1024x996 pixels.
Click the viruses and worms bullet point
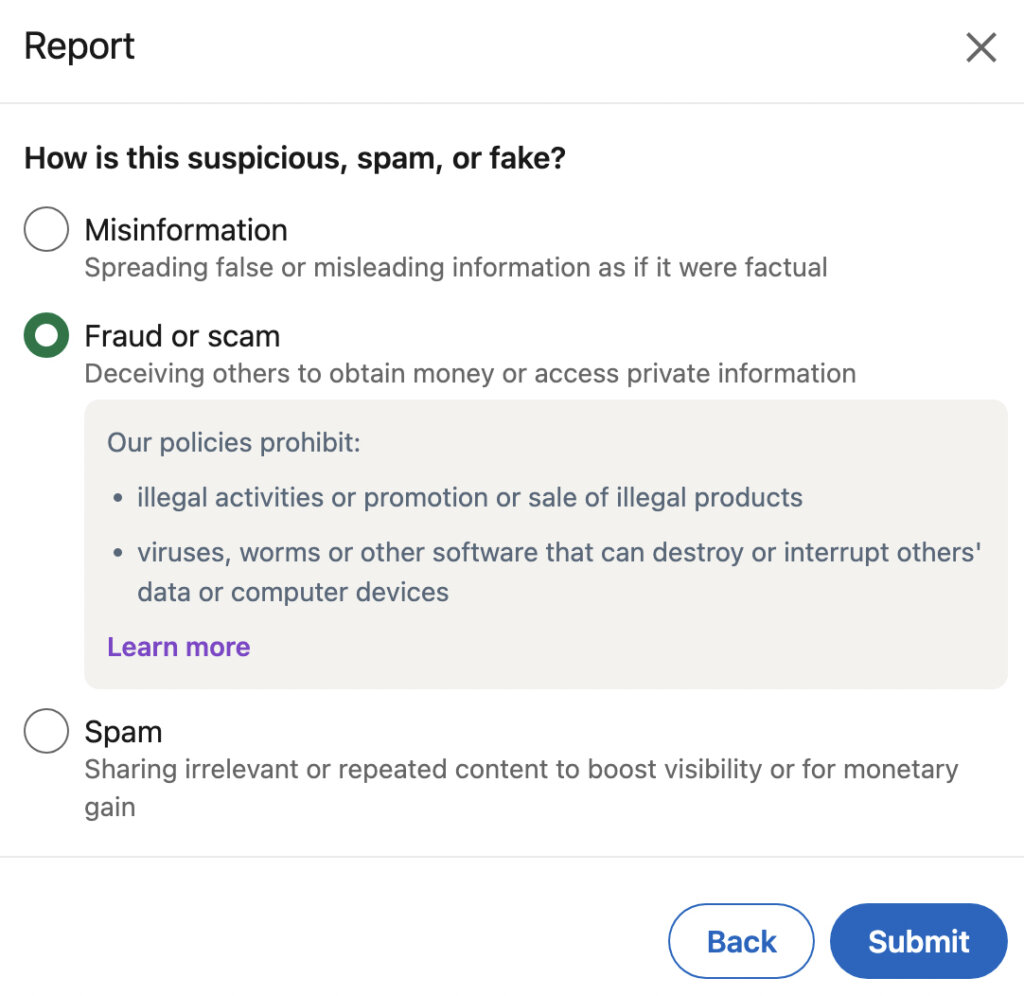[550, 570]
